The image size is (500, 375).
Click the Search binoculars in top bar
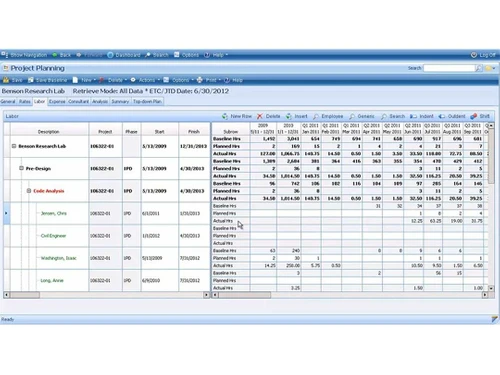point(148,55)
